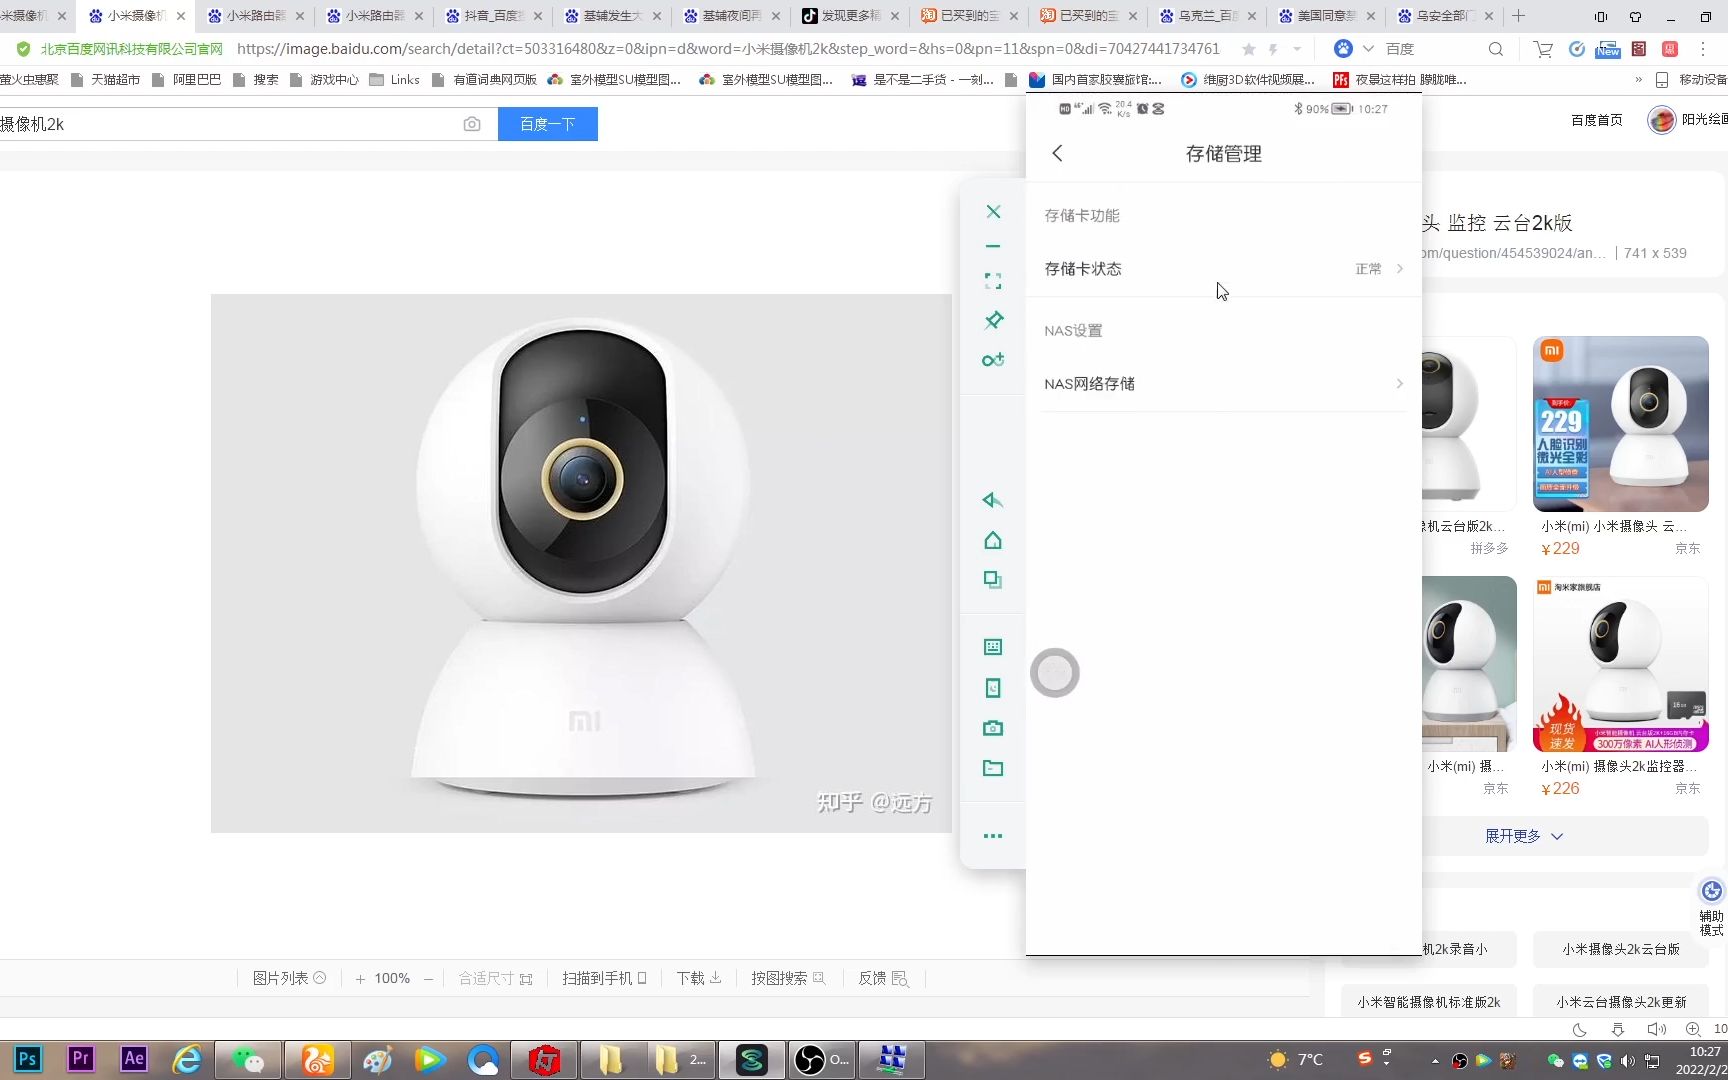Close the active 小米摄像机 tab
1728x1080 pixels.
[181, 16]
